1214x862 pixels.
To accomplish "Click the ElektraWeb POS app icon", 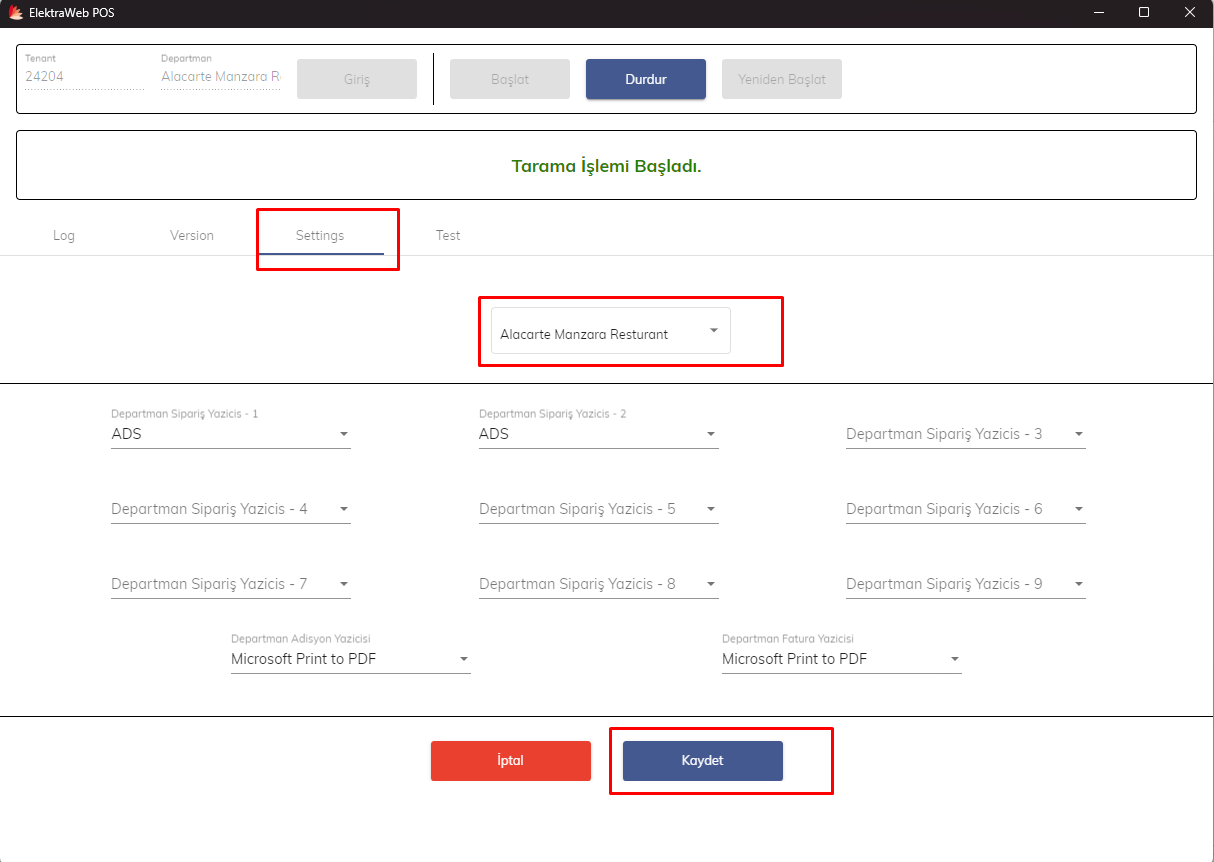I will coord(15,12).
